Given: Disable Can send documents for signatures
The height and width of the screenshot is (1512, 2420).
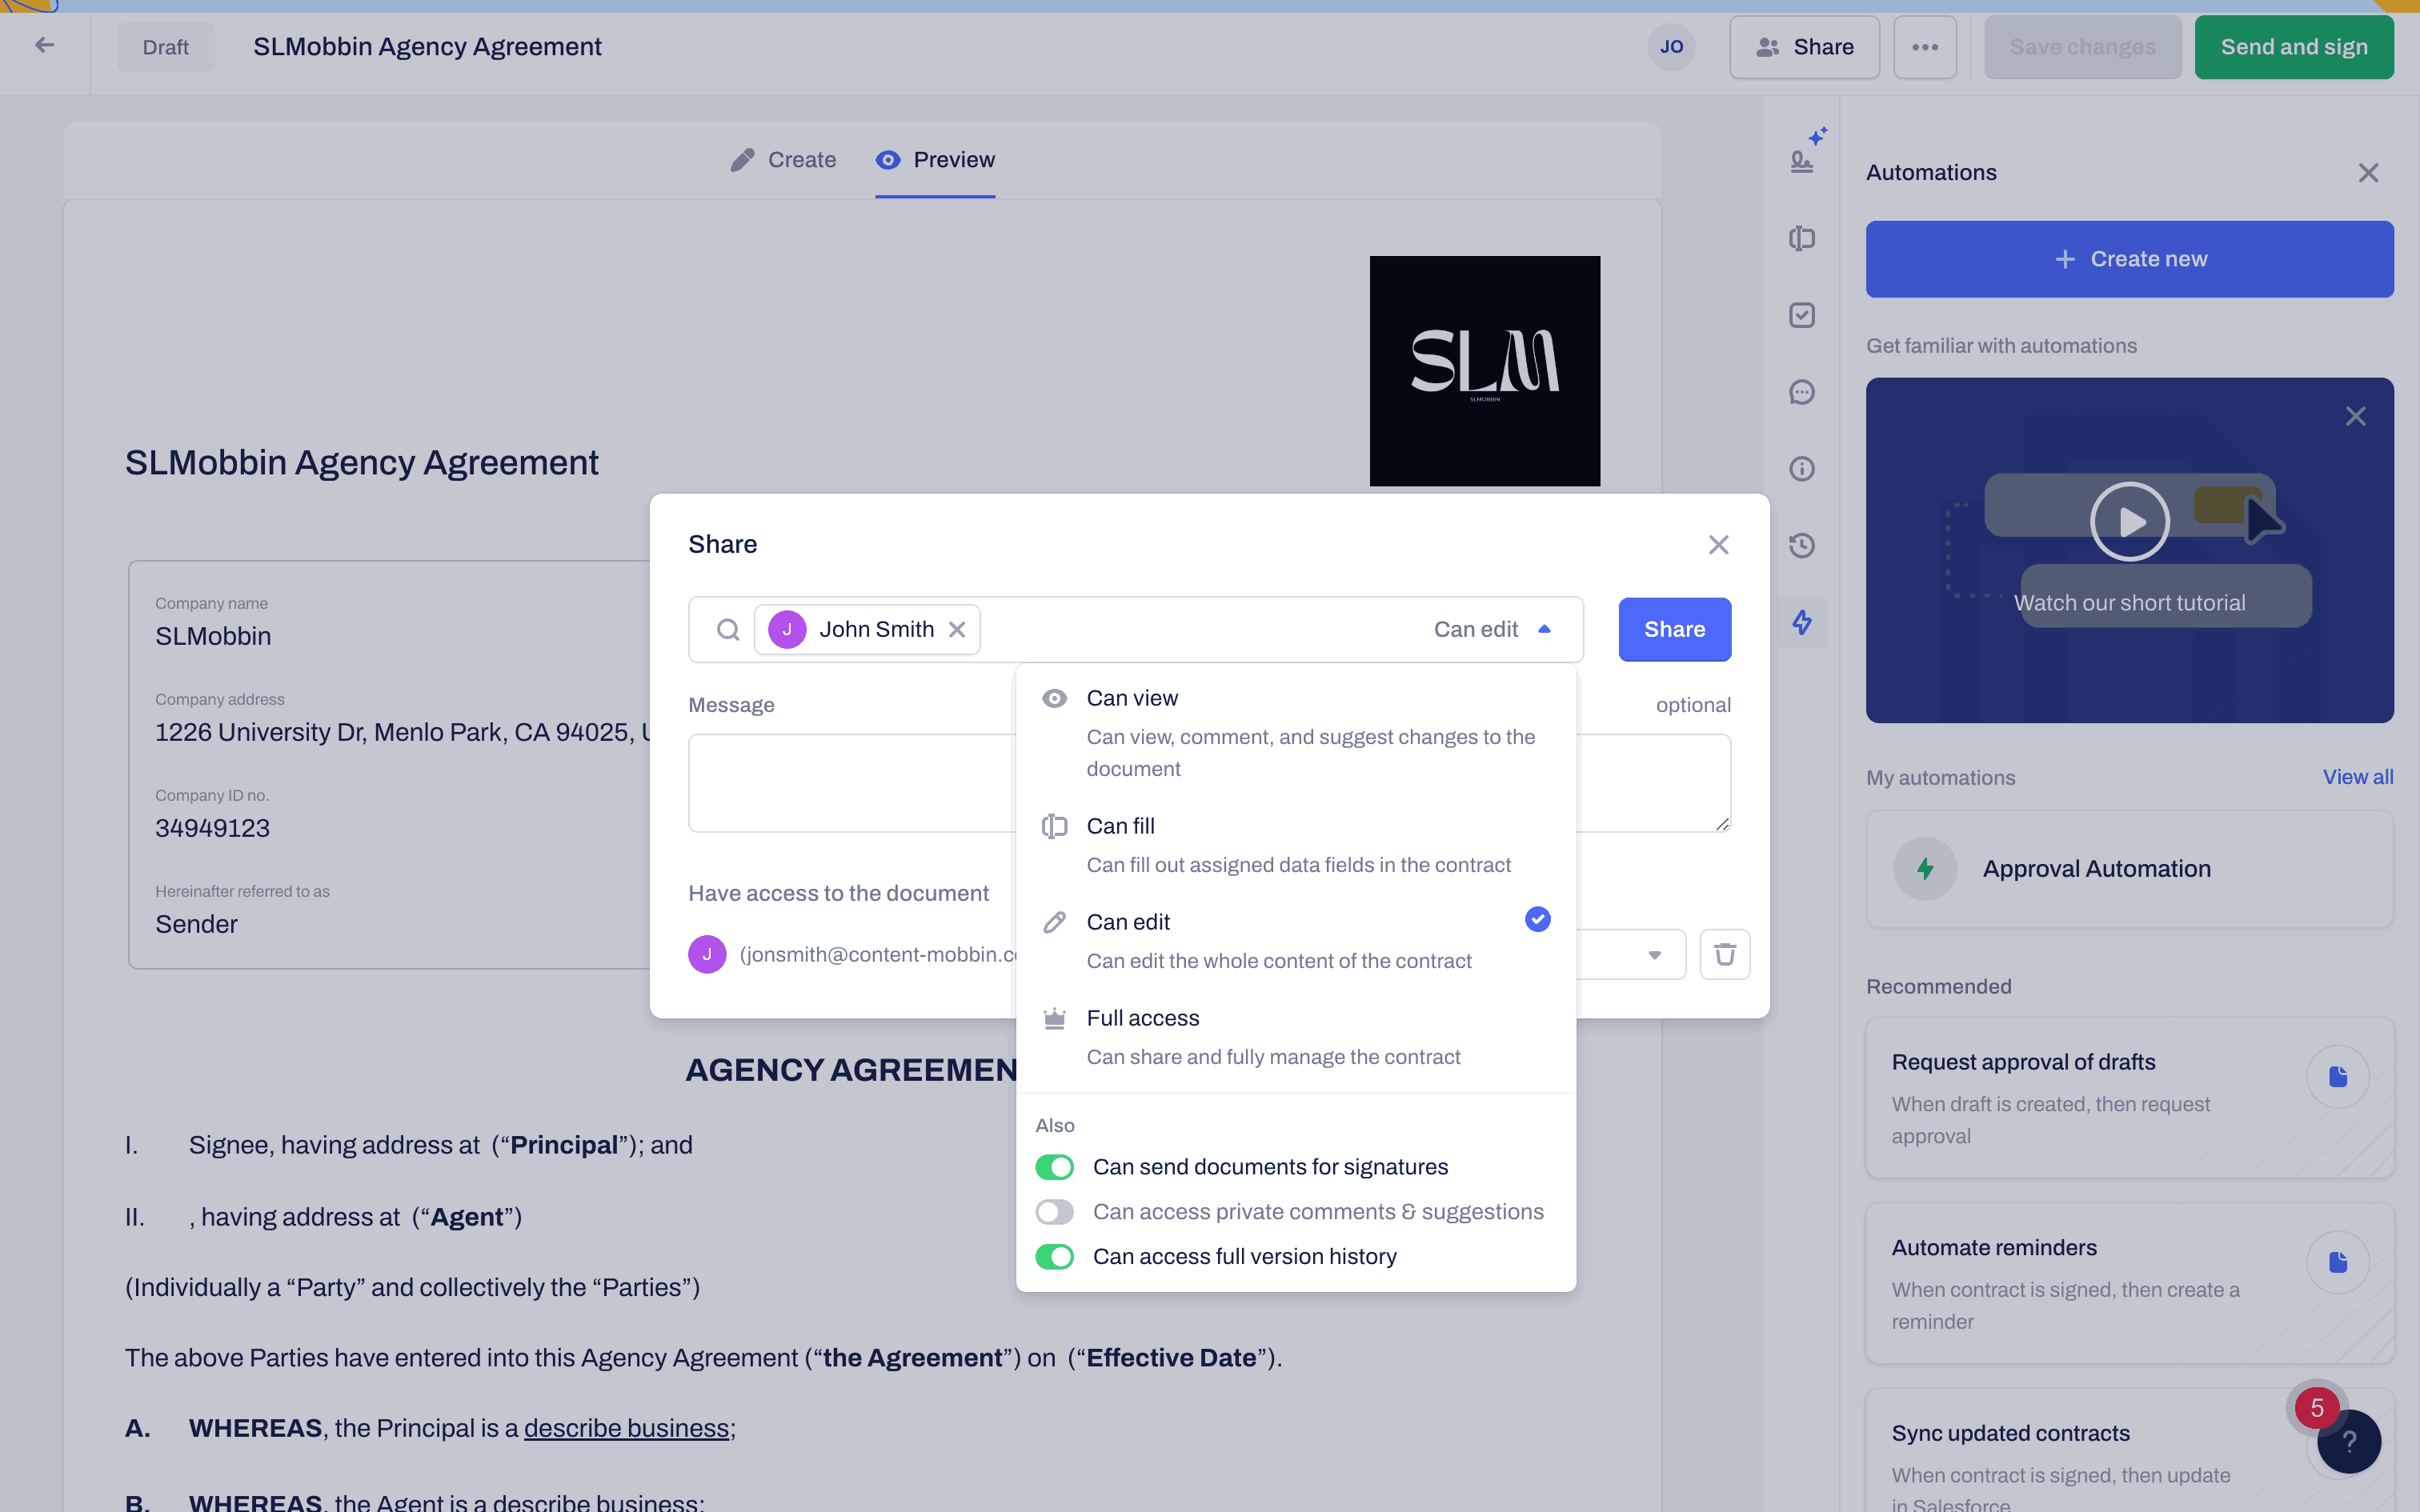Looking at the screenshot, I should 1055,1167.
